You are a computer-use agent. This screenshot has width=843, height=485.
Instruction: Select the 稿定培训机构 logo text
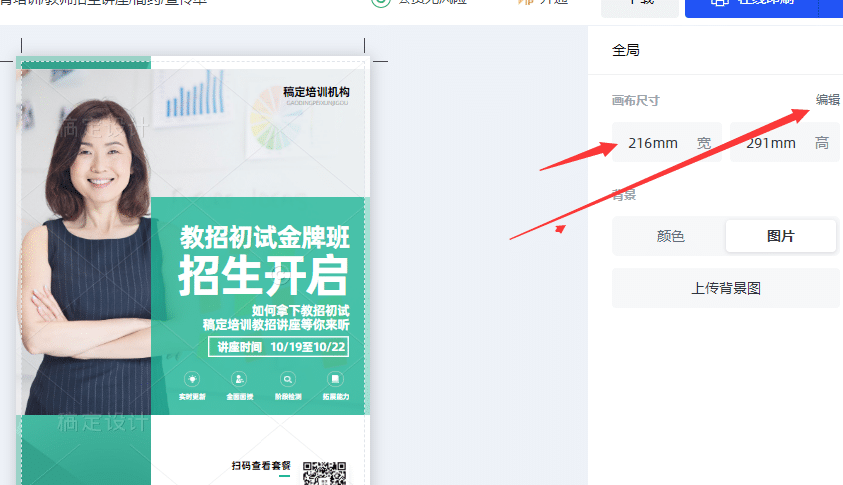tap(317, 92)
